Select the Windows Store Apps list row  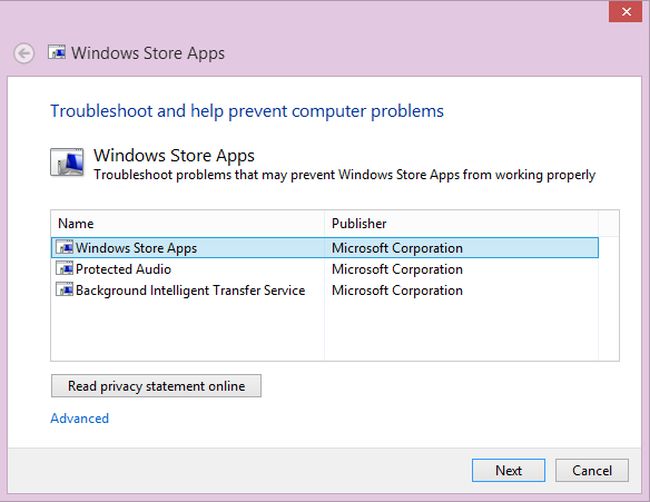coord(325,247)
